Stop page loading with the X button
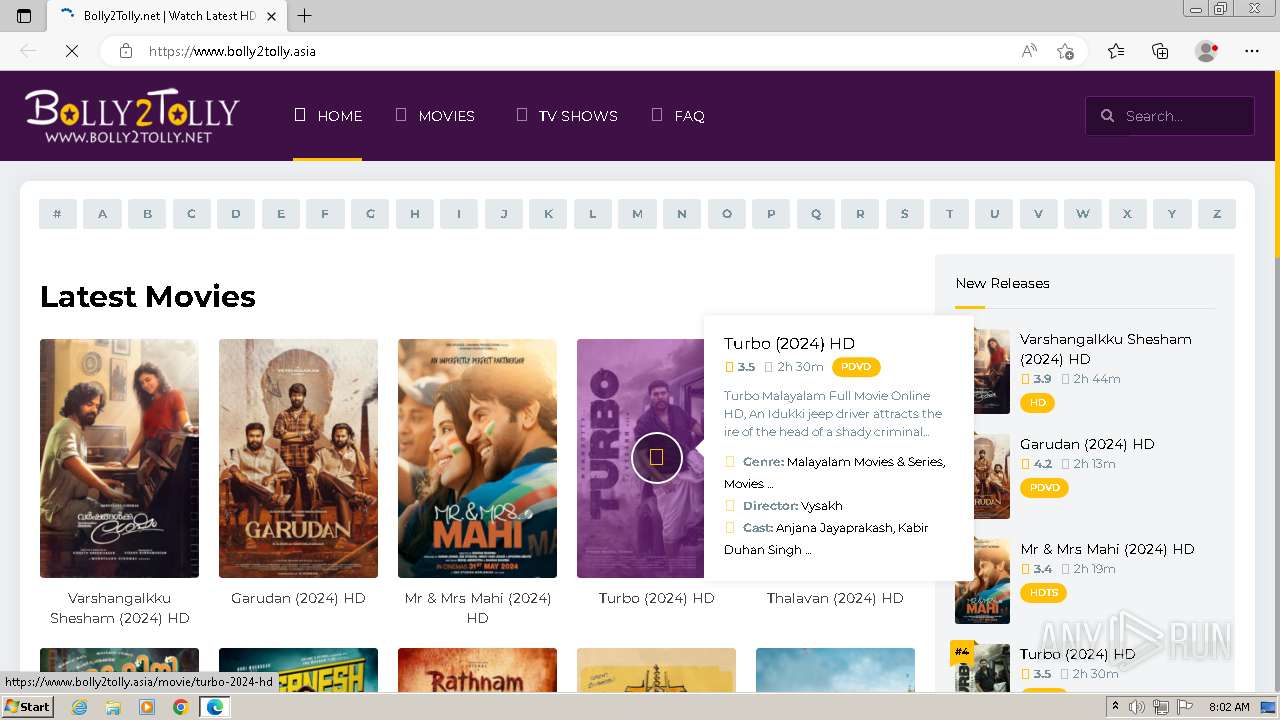 (x=72, y=51)
